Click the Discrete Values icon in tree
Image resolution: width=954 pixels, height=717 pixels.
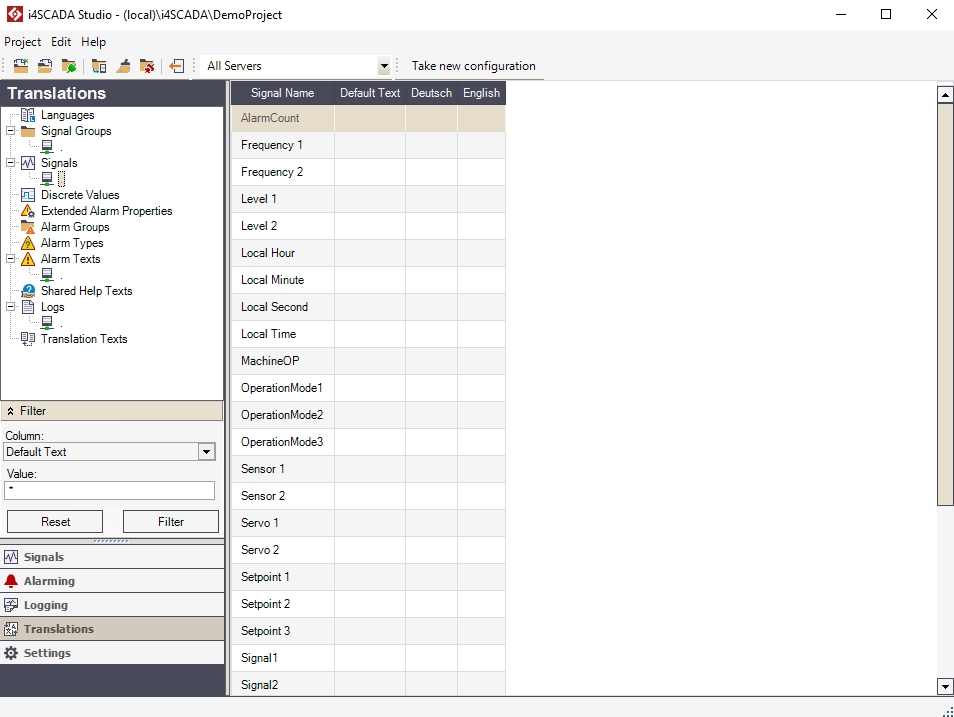click(28, 195)
